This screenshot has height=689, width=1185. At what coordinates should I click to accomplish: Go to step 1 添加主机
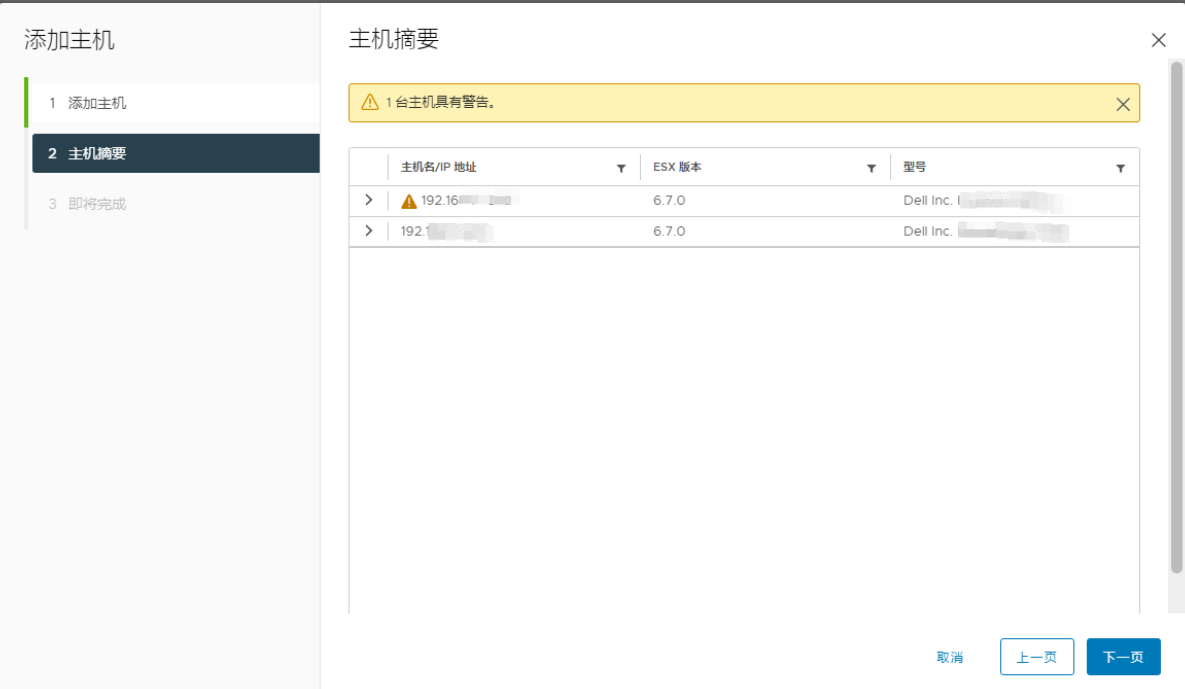174,103
